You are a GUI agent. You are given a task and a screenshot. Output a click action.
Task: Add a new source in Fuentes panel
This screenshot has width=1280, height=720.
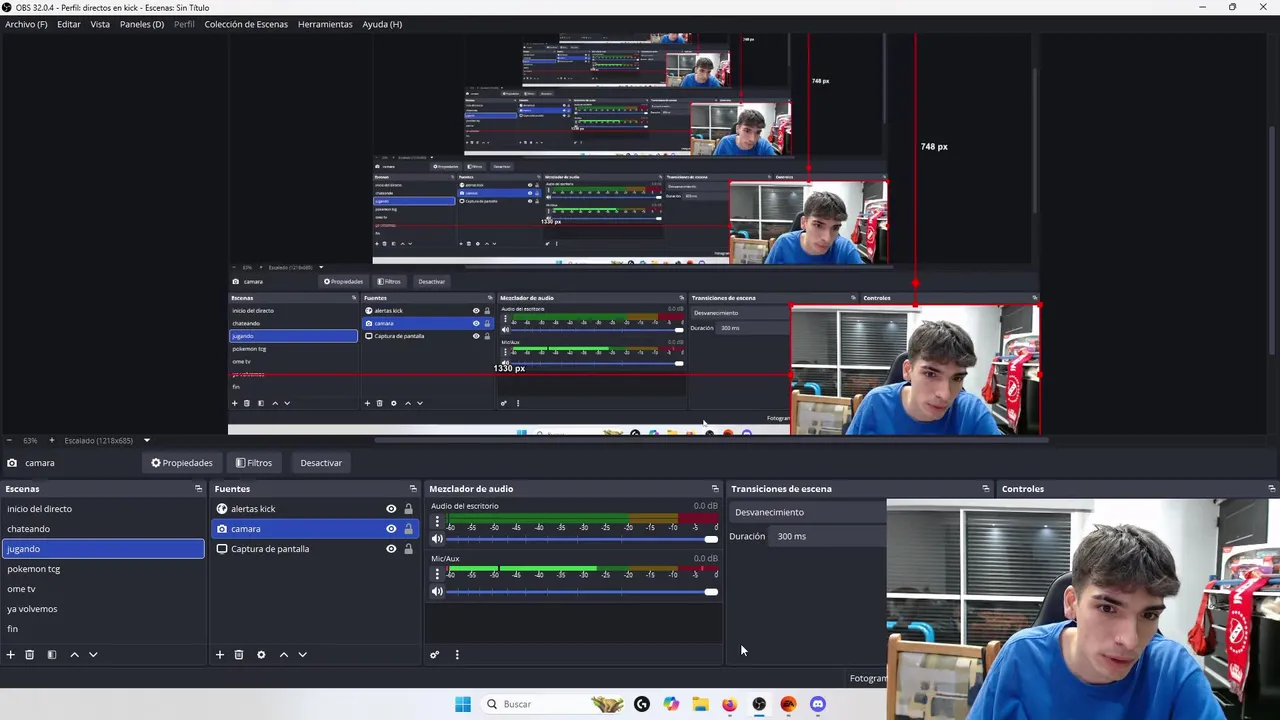click(220, 655)
